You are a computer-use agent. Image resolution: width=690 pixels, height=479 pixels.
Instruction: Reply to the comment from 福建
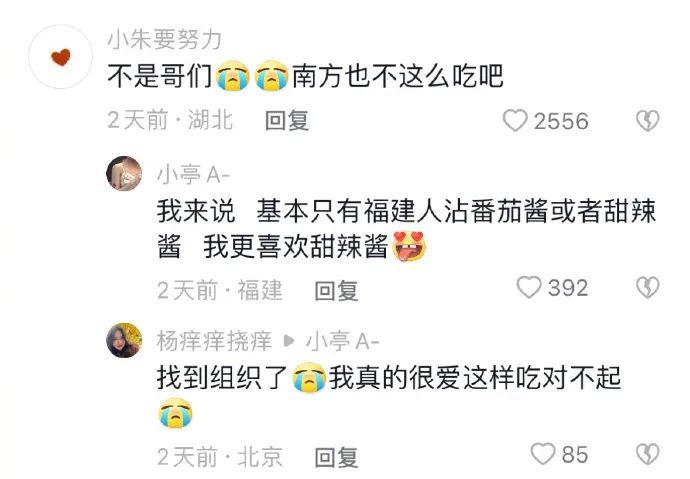(337, 290)
